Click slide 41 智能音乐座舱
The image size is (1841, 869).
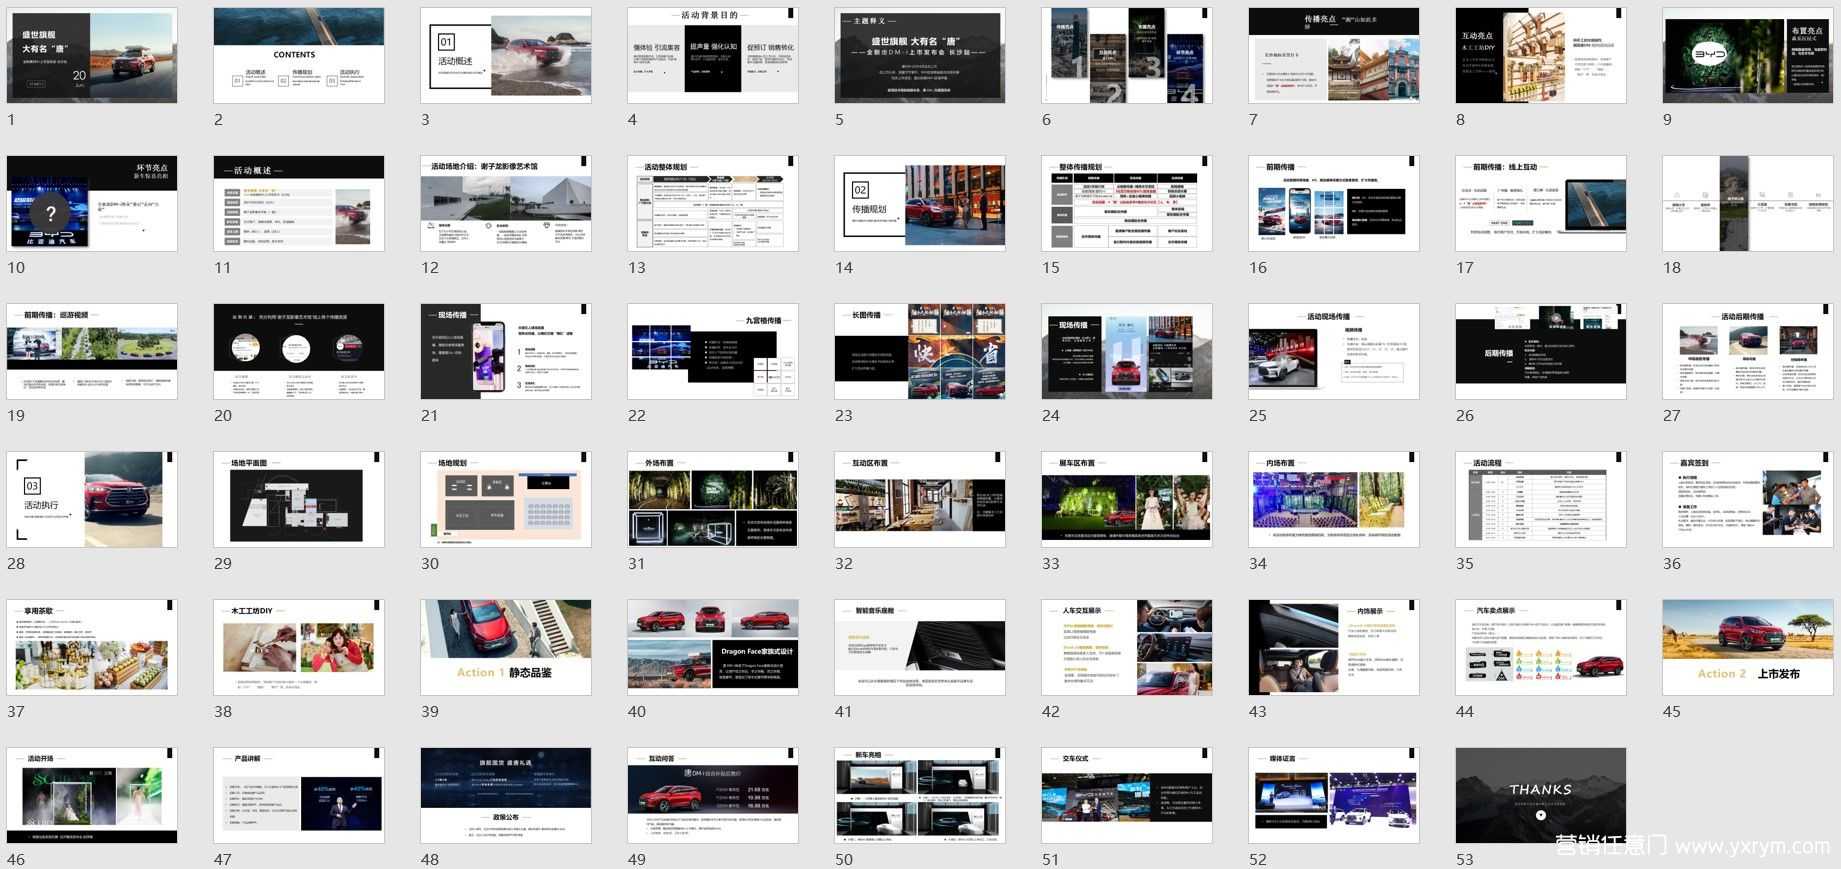tap(920, 647)
